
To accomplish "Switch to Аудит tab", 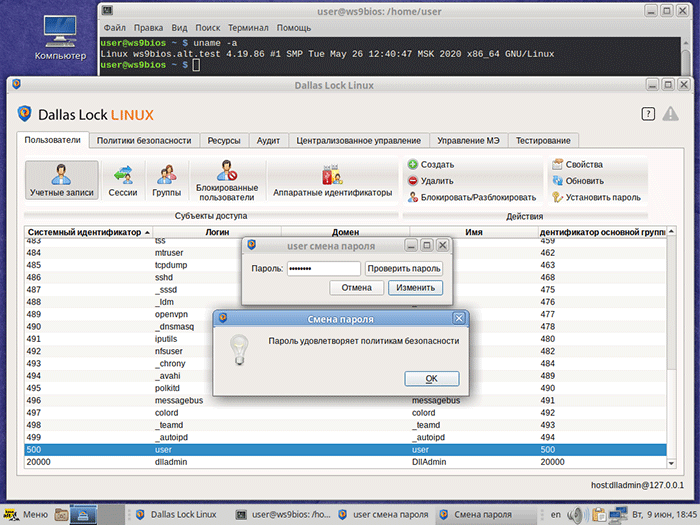I will click(x=268, y=141).
